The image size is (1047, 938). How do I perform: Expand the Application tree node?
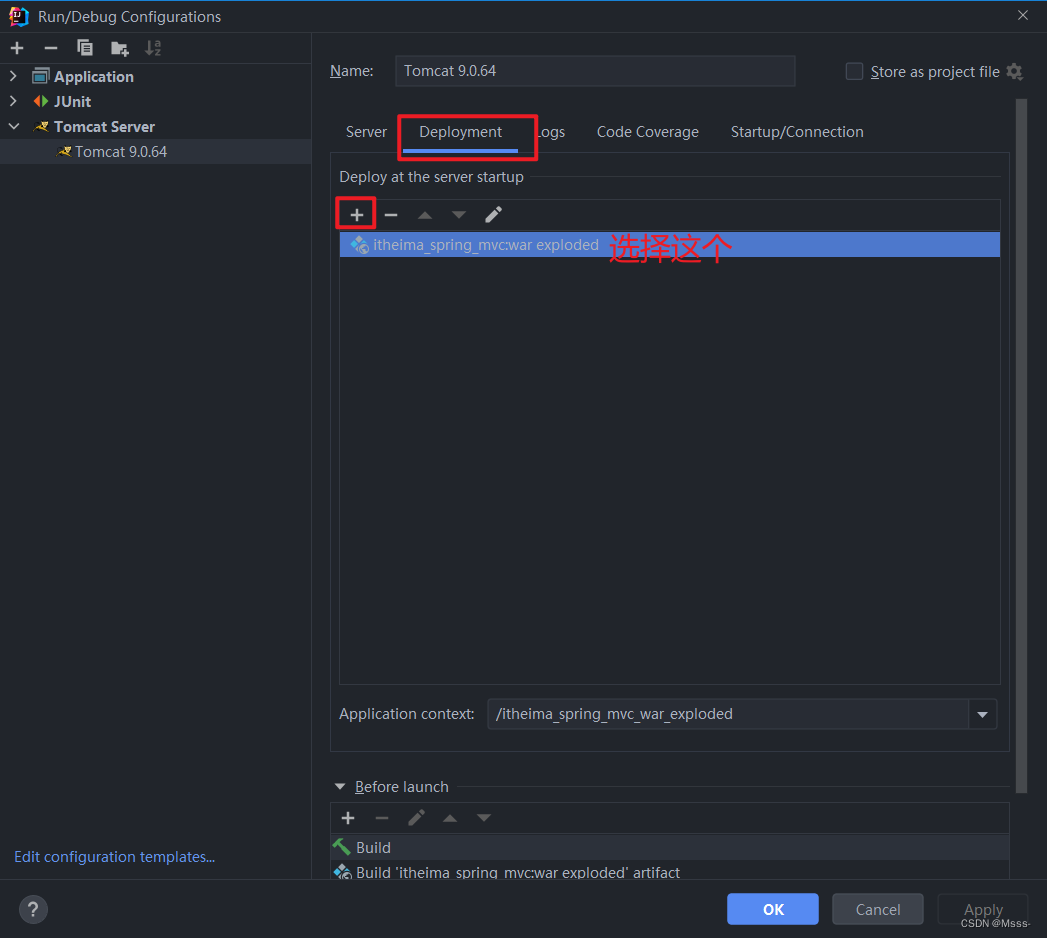(x=13, y=76)
